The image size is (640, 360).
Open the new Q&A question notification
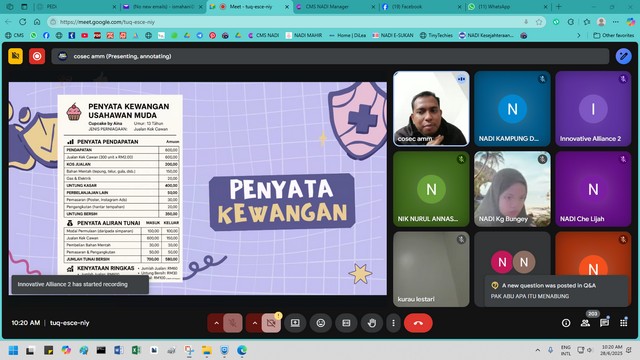[556, 291]
